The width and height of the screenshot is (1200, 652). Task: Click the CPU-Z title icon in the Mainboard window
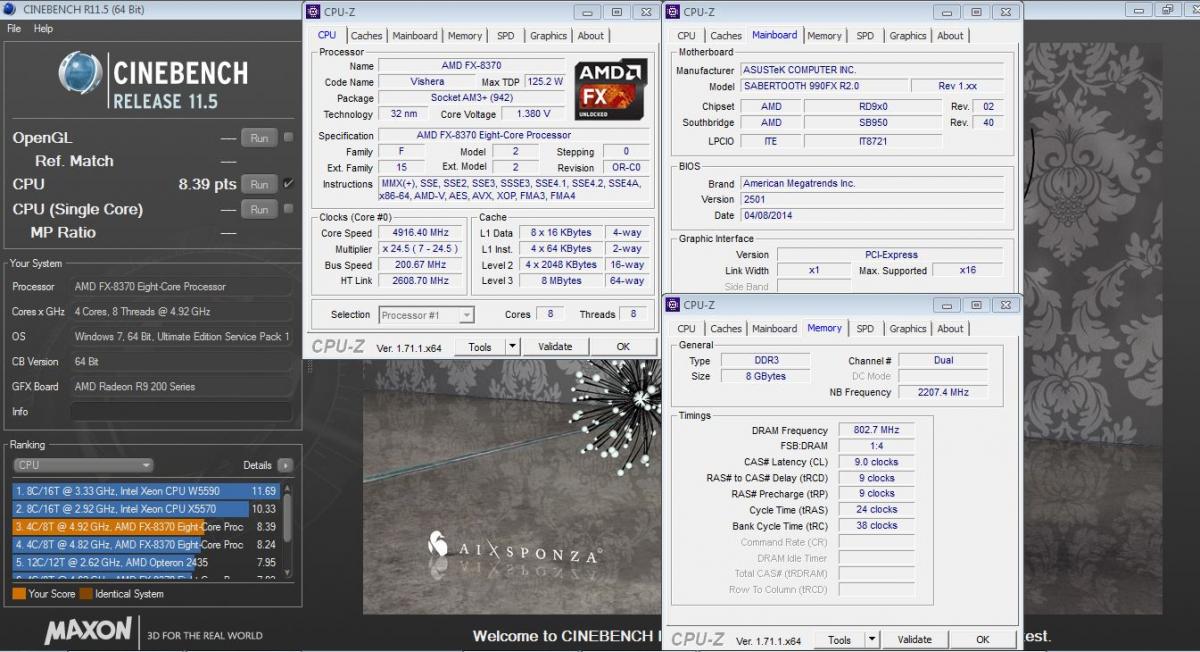(673, 12)
